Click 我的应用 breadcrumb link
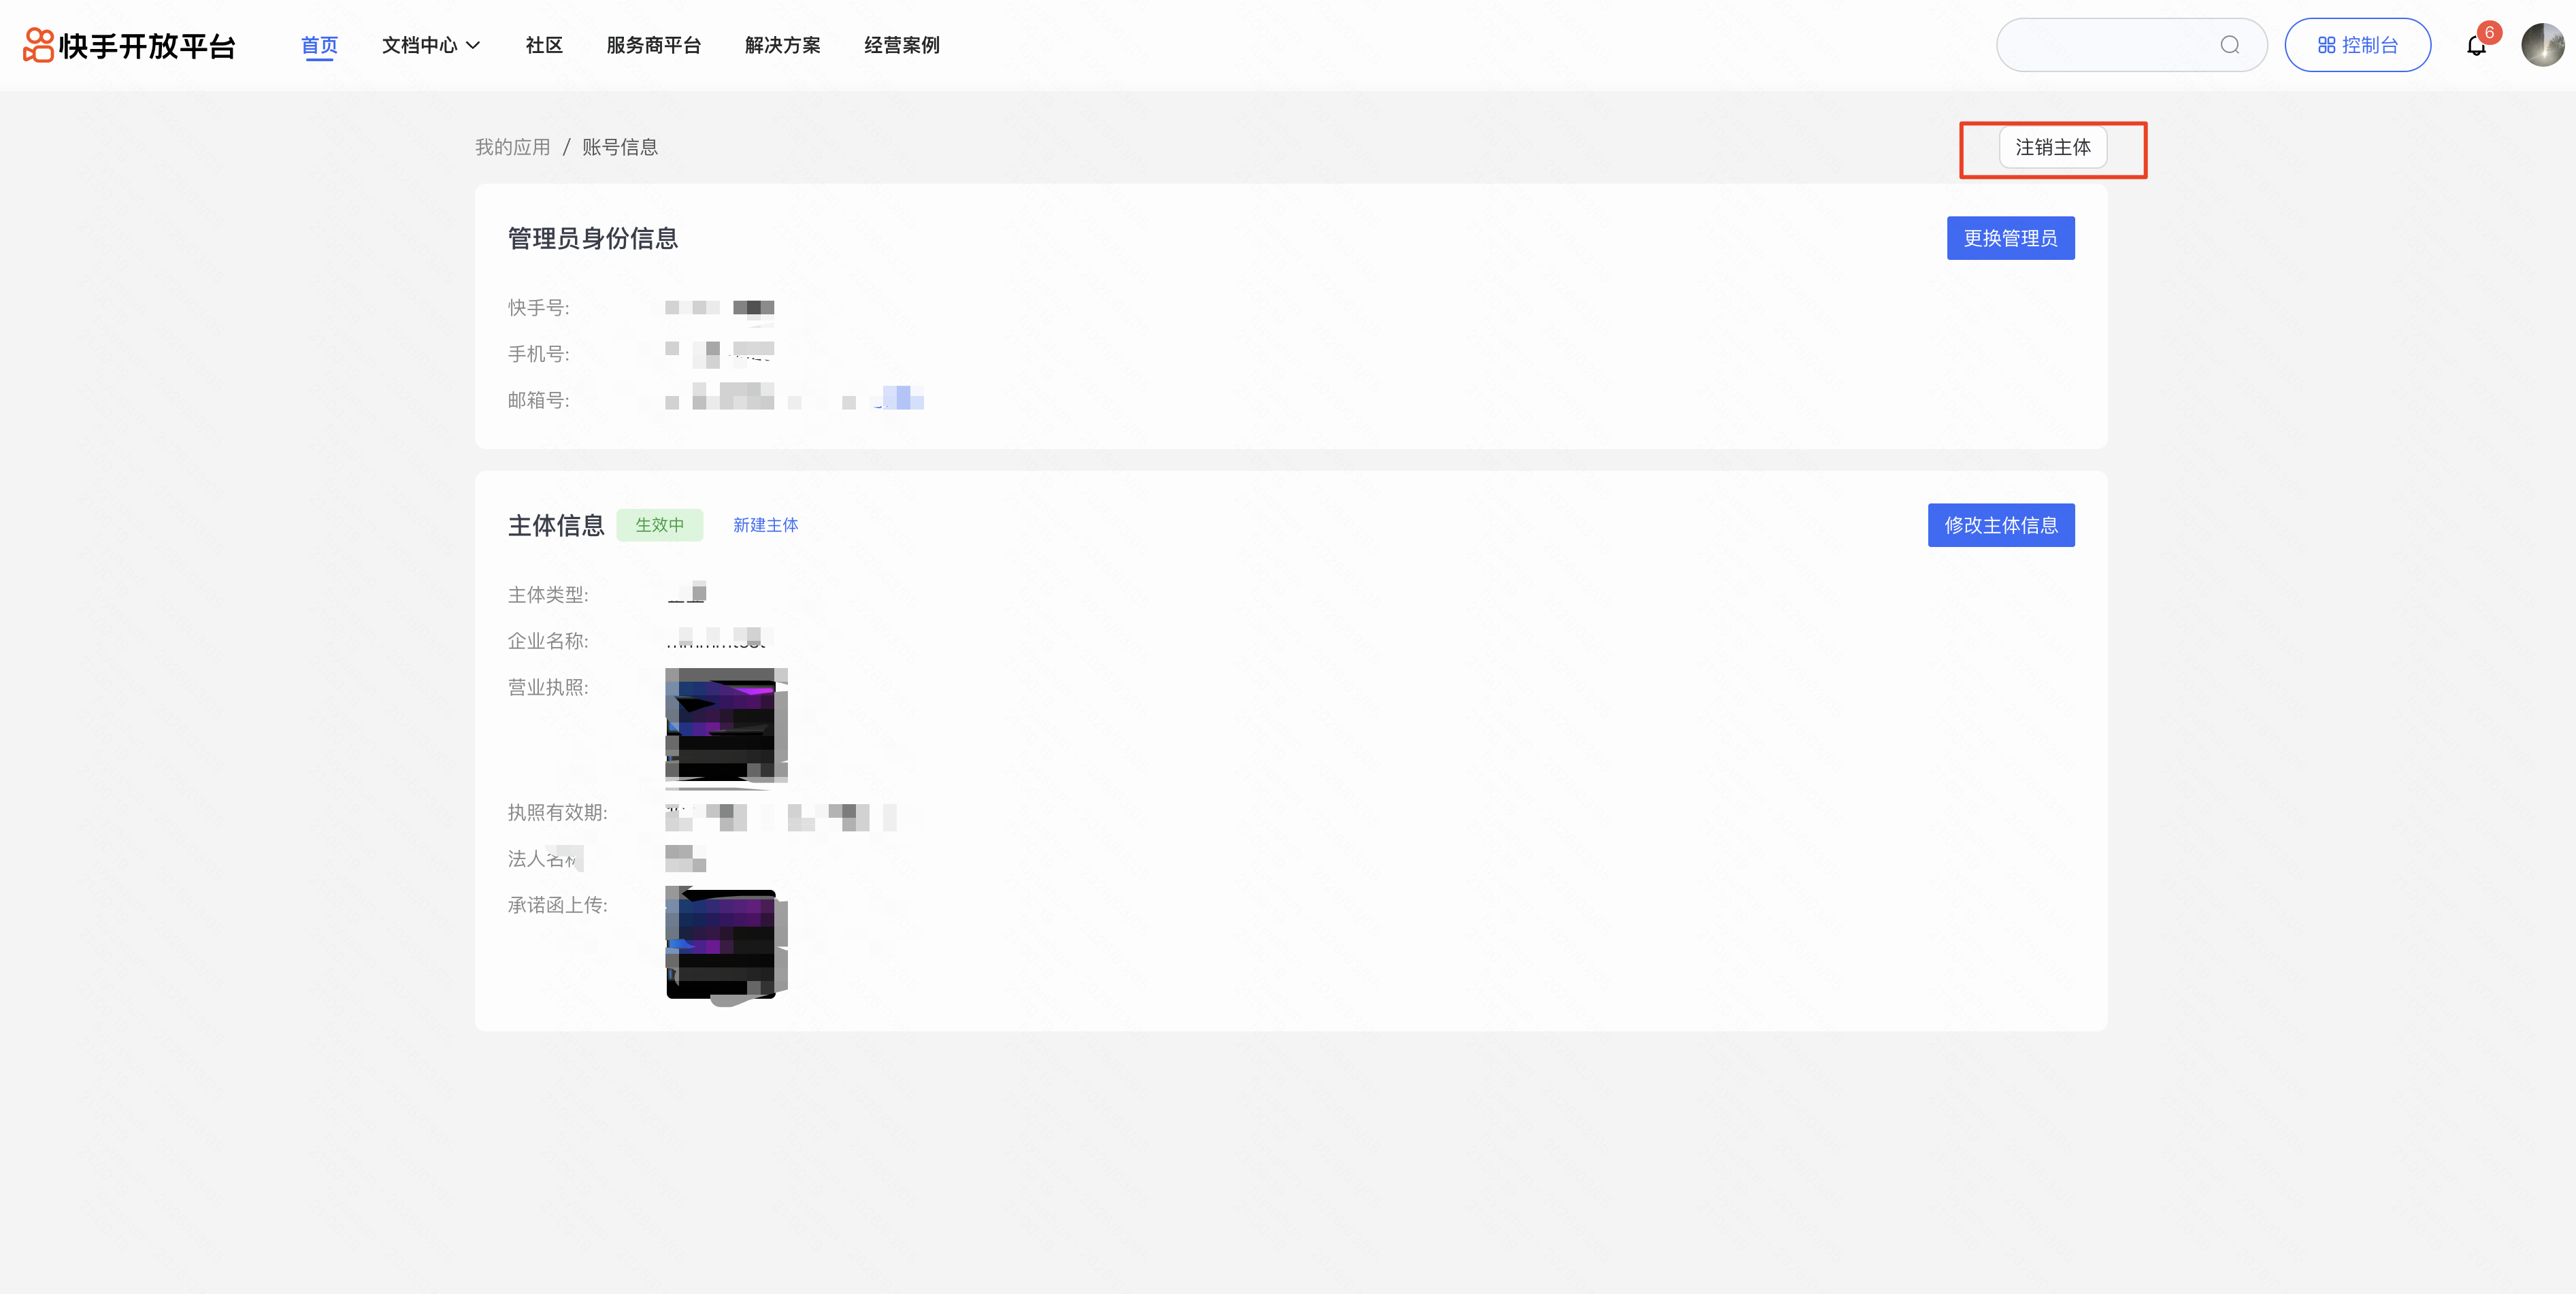The width and height of the screenshot is (2576, 1294). pyautogui.click(x=512, y=147)
